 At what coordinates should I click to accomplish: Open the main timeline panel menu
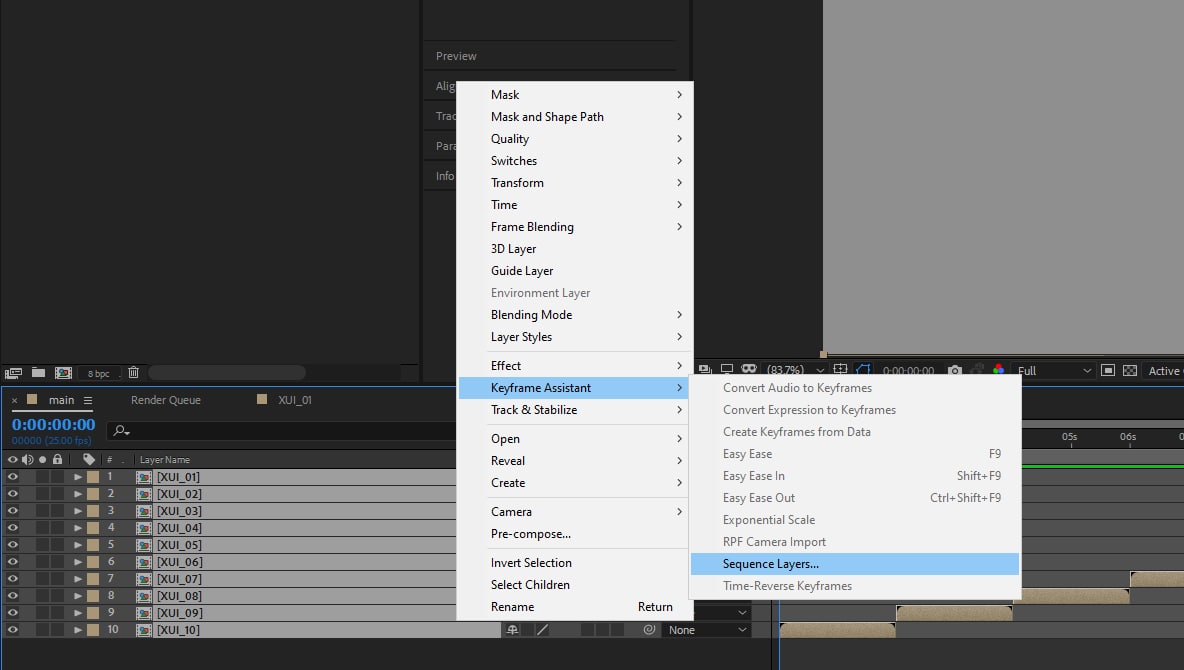pyautogui.click(x=88, y=400)
